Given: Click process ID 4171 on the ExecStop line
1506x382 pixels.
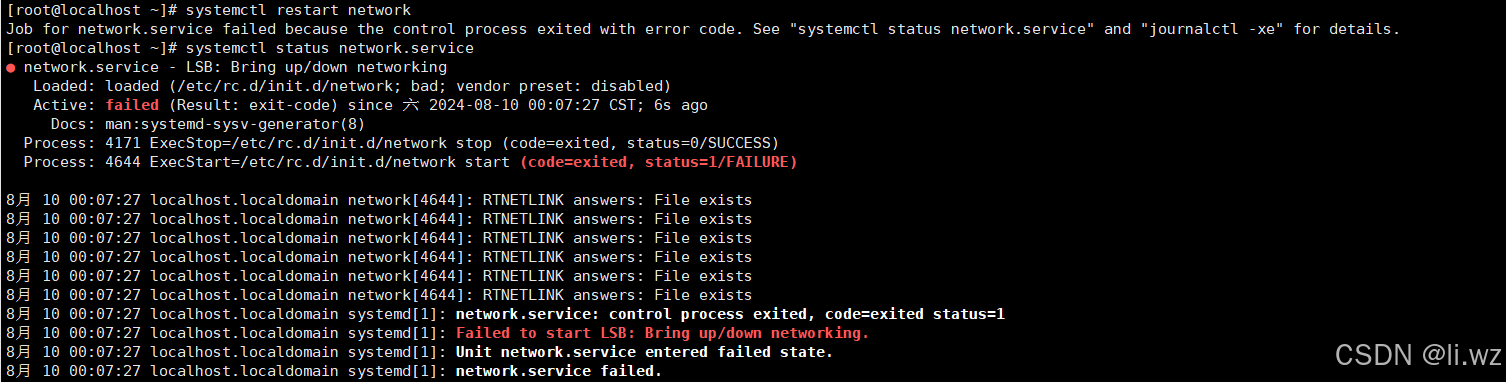Looking at the screenshot, I should (123, 143).
